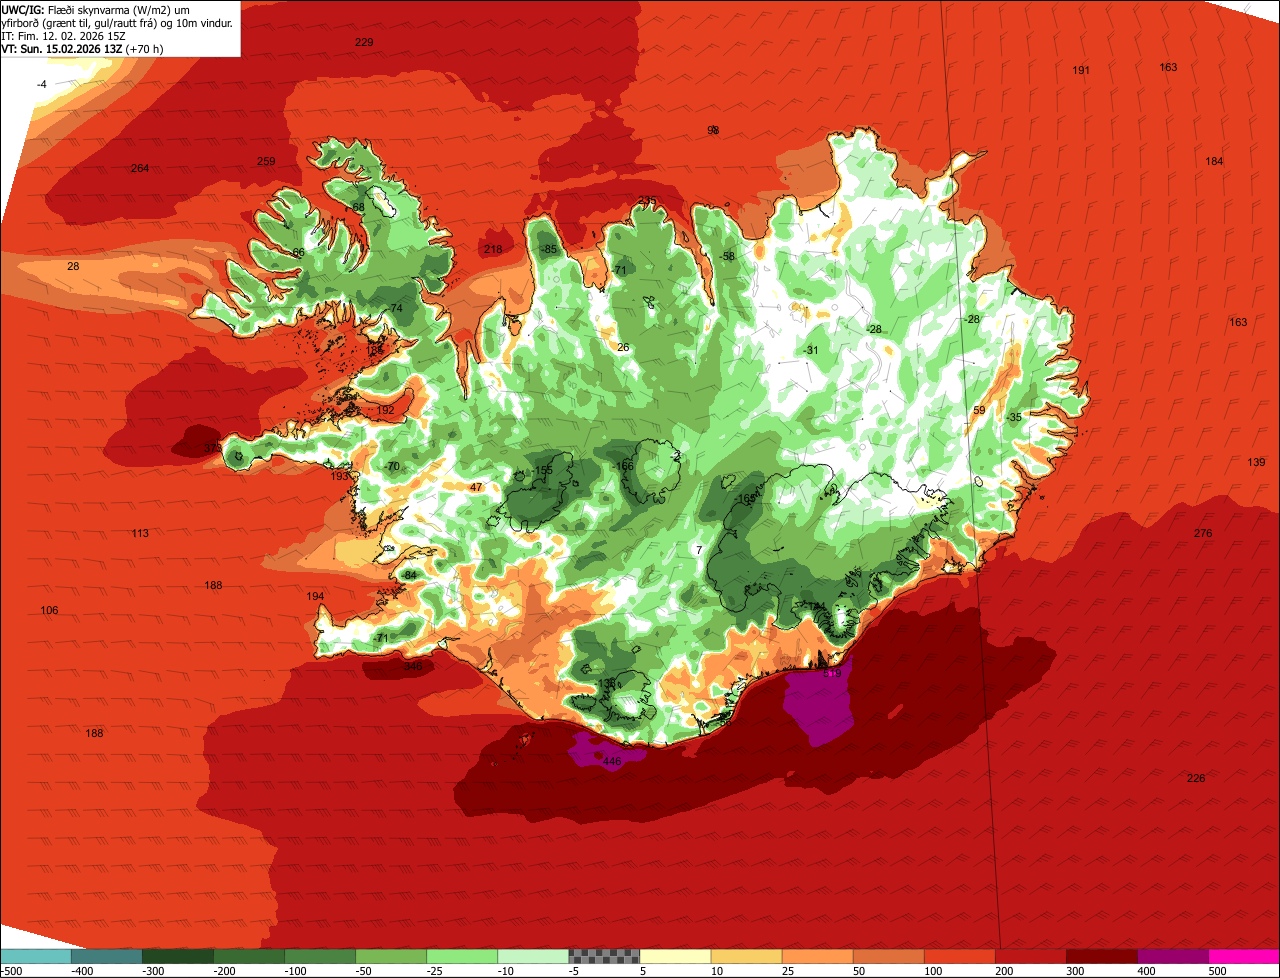Viewport: 1280px width, 978px height.
Task: Click the map value '47' in west Iceland
Action: 476,487
